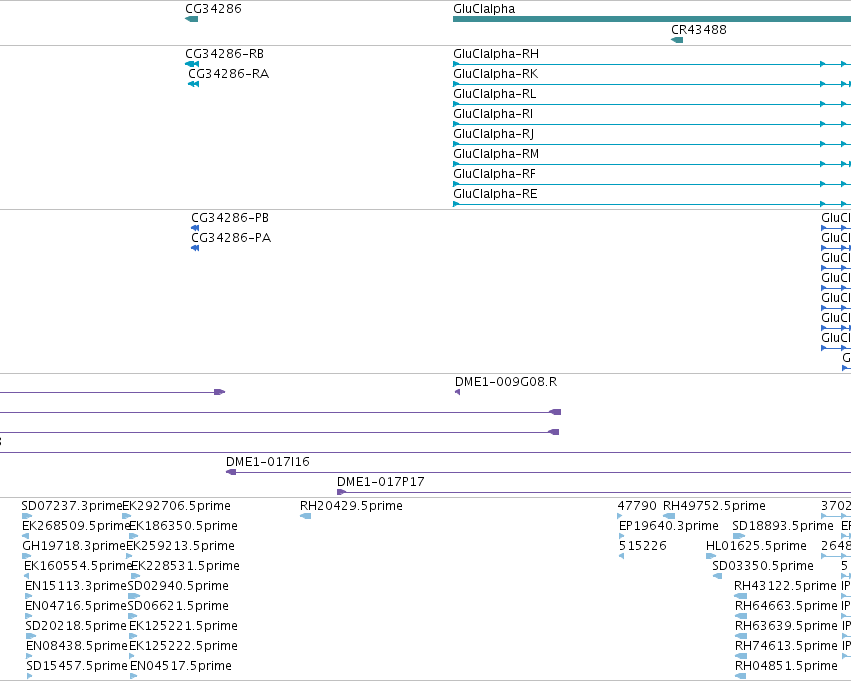Screen dimensions: 851x681
Task: Click the SD03350.5prime EST label
Action: click(x=763, y=566)
